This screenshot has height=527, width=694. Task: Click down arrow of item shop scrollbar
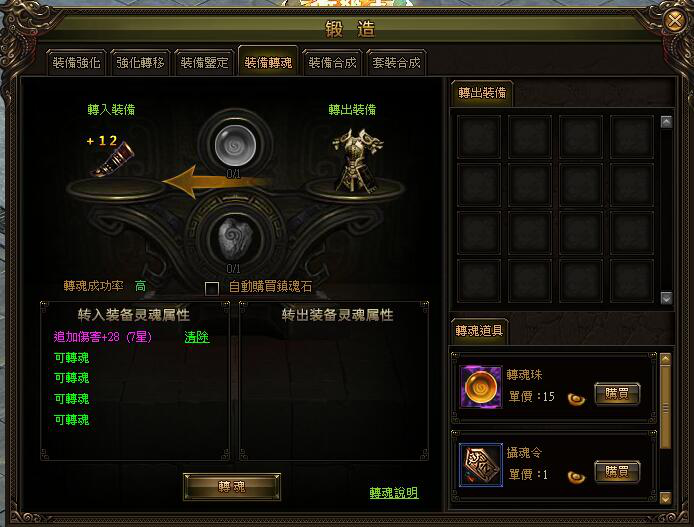[665, 498]
